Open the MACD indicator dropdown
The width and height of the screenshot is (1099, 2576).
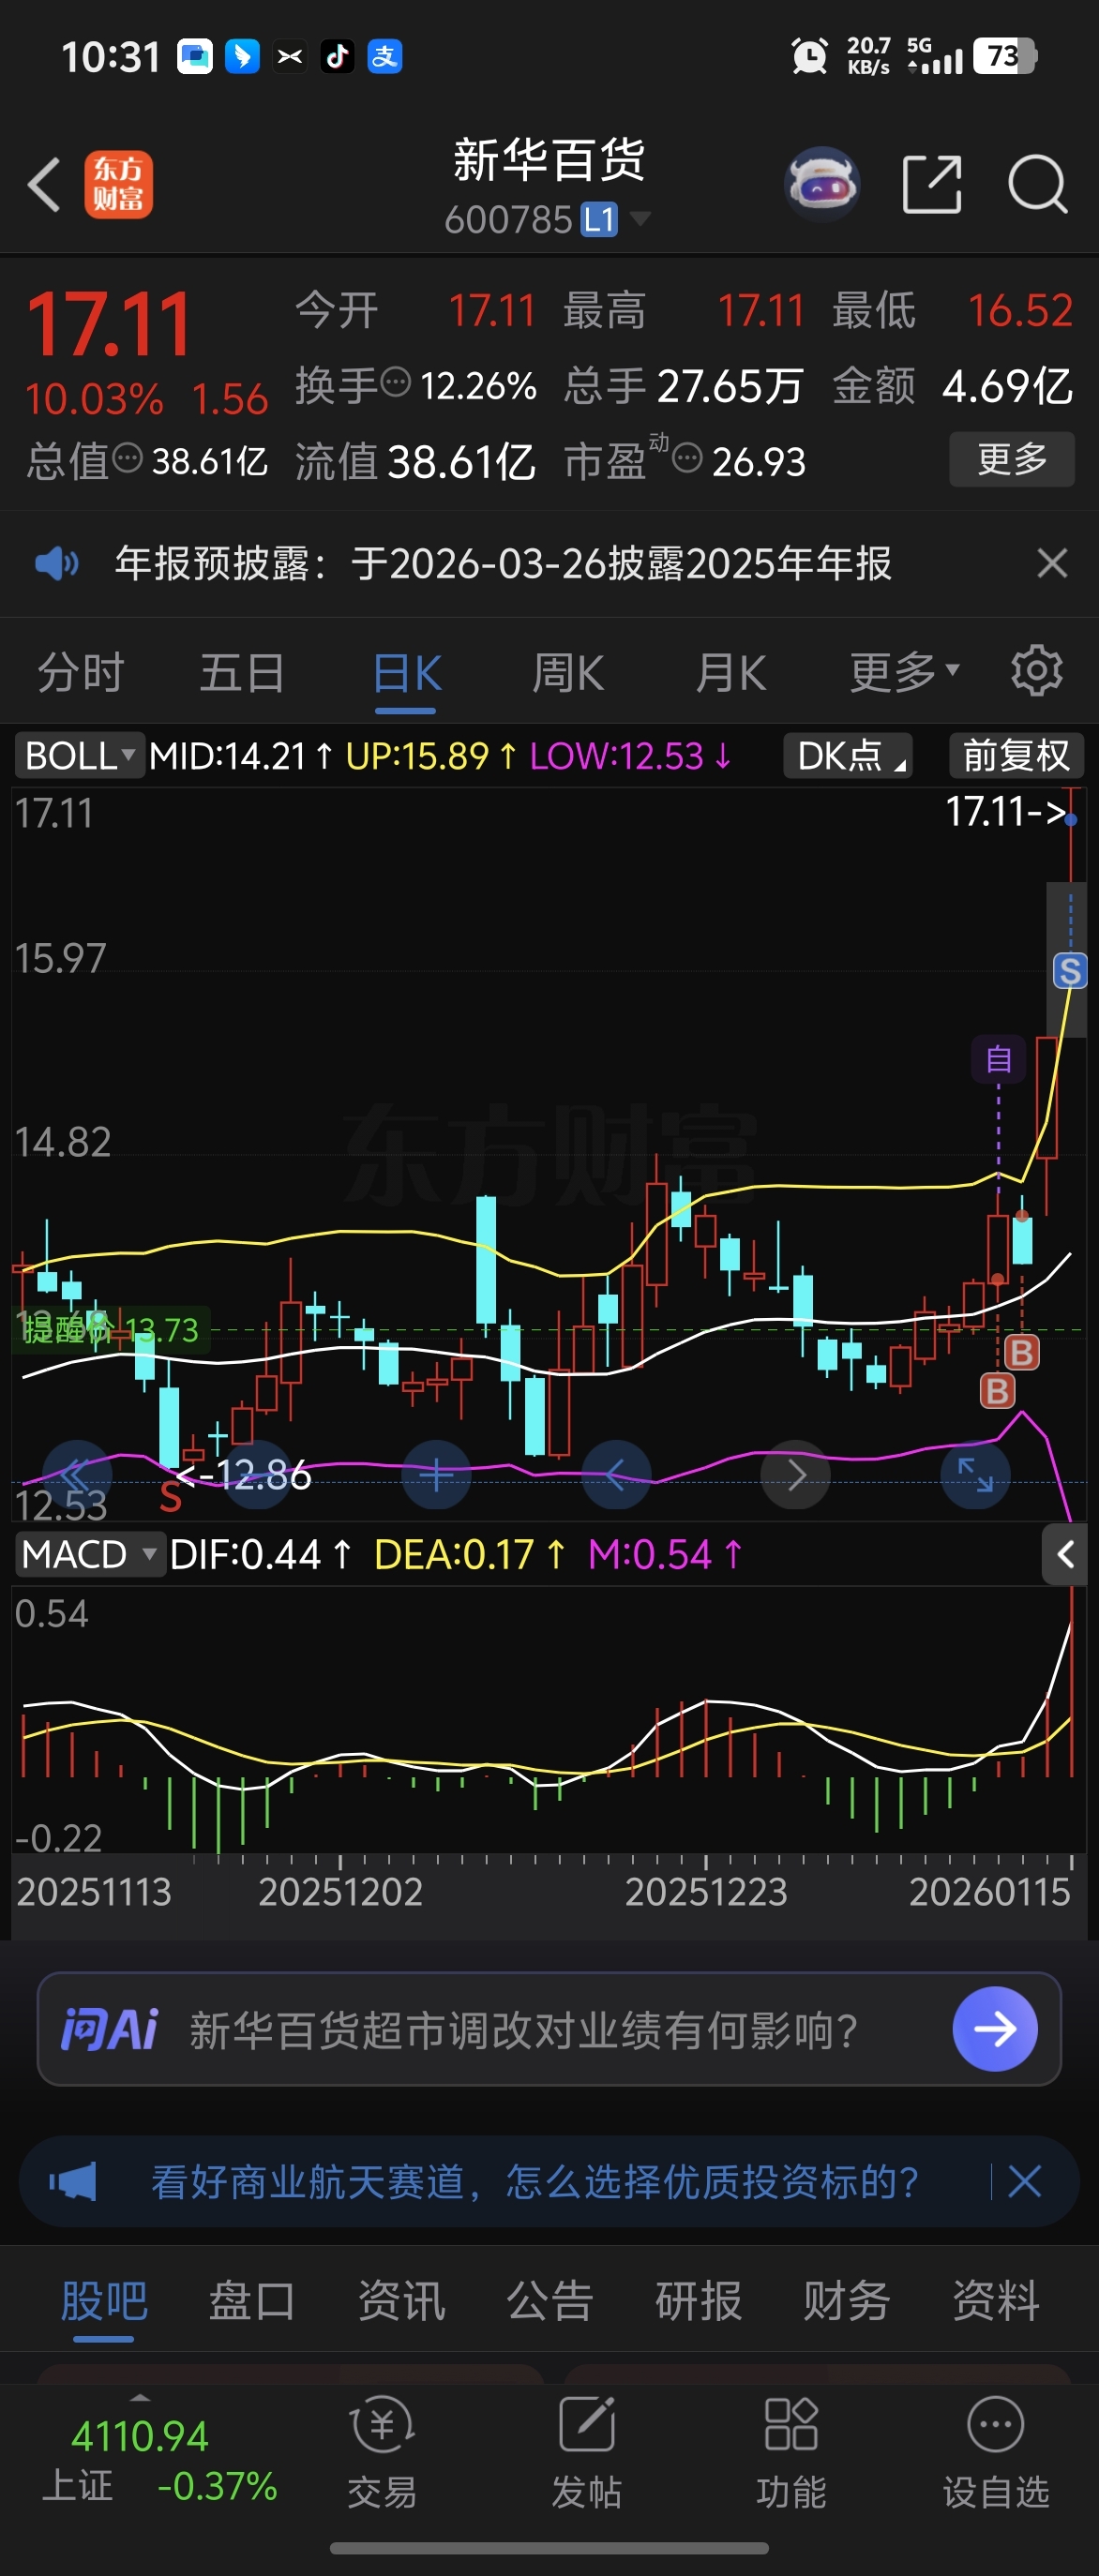coord(89,1554)
